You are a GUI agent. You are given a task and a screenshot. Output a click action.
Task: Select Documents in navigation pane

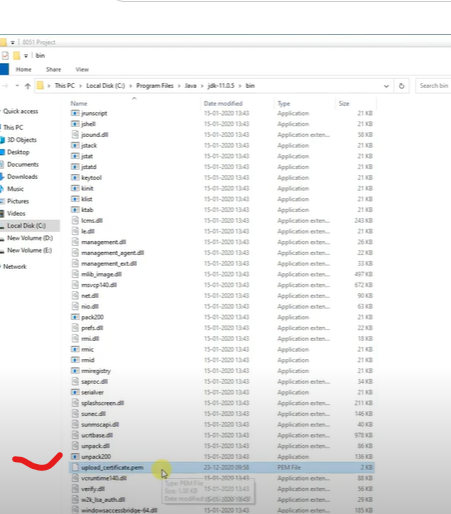[x=23, y=165]
